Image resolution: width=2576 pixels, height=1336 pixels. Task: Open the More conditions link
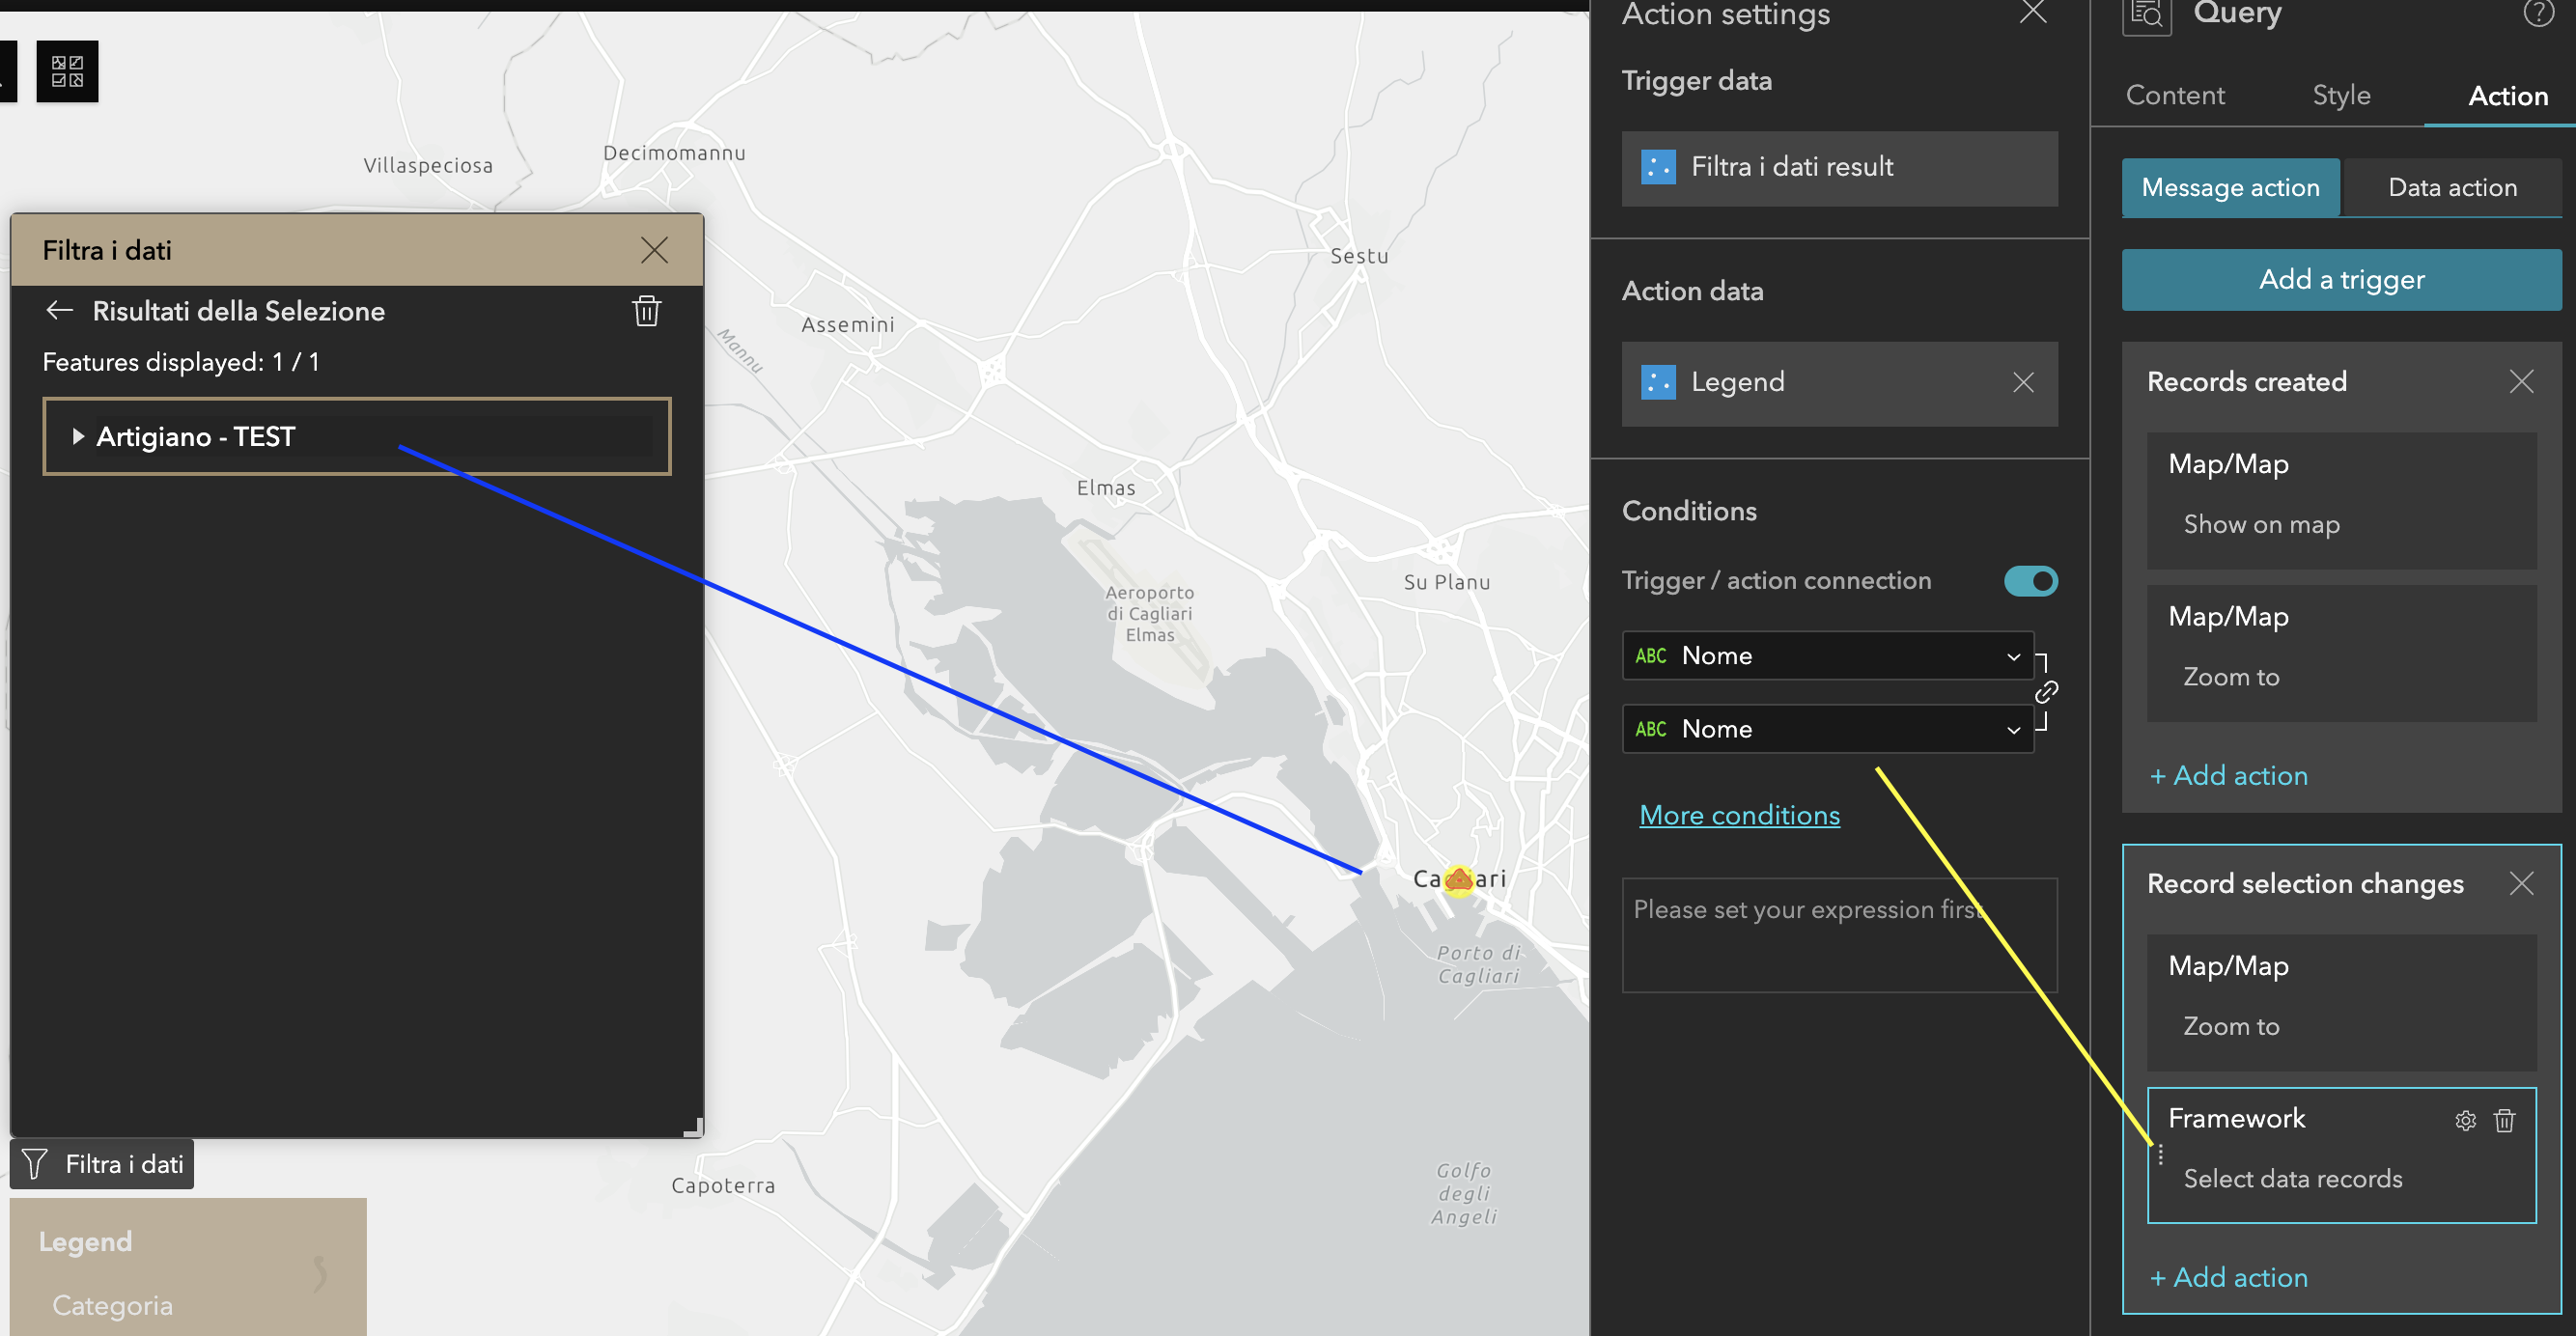tap(1739, 815)
